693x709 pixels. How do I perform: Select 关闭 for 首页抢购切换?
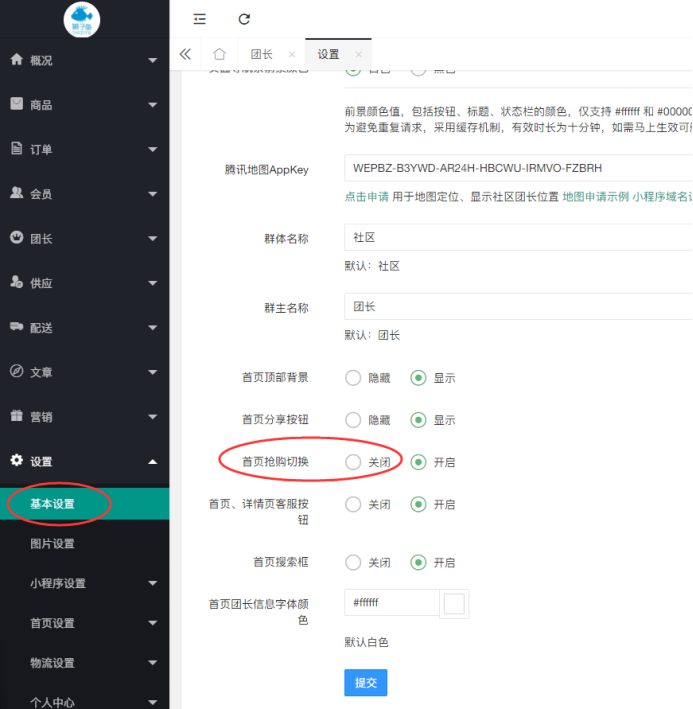pos(353,462)
